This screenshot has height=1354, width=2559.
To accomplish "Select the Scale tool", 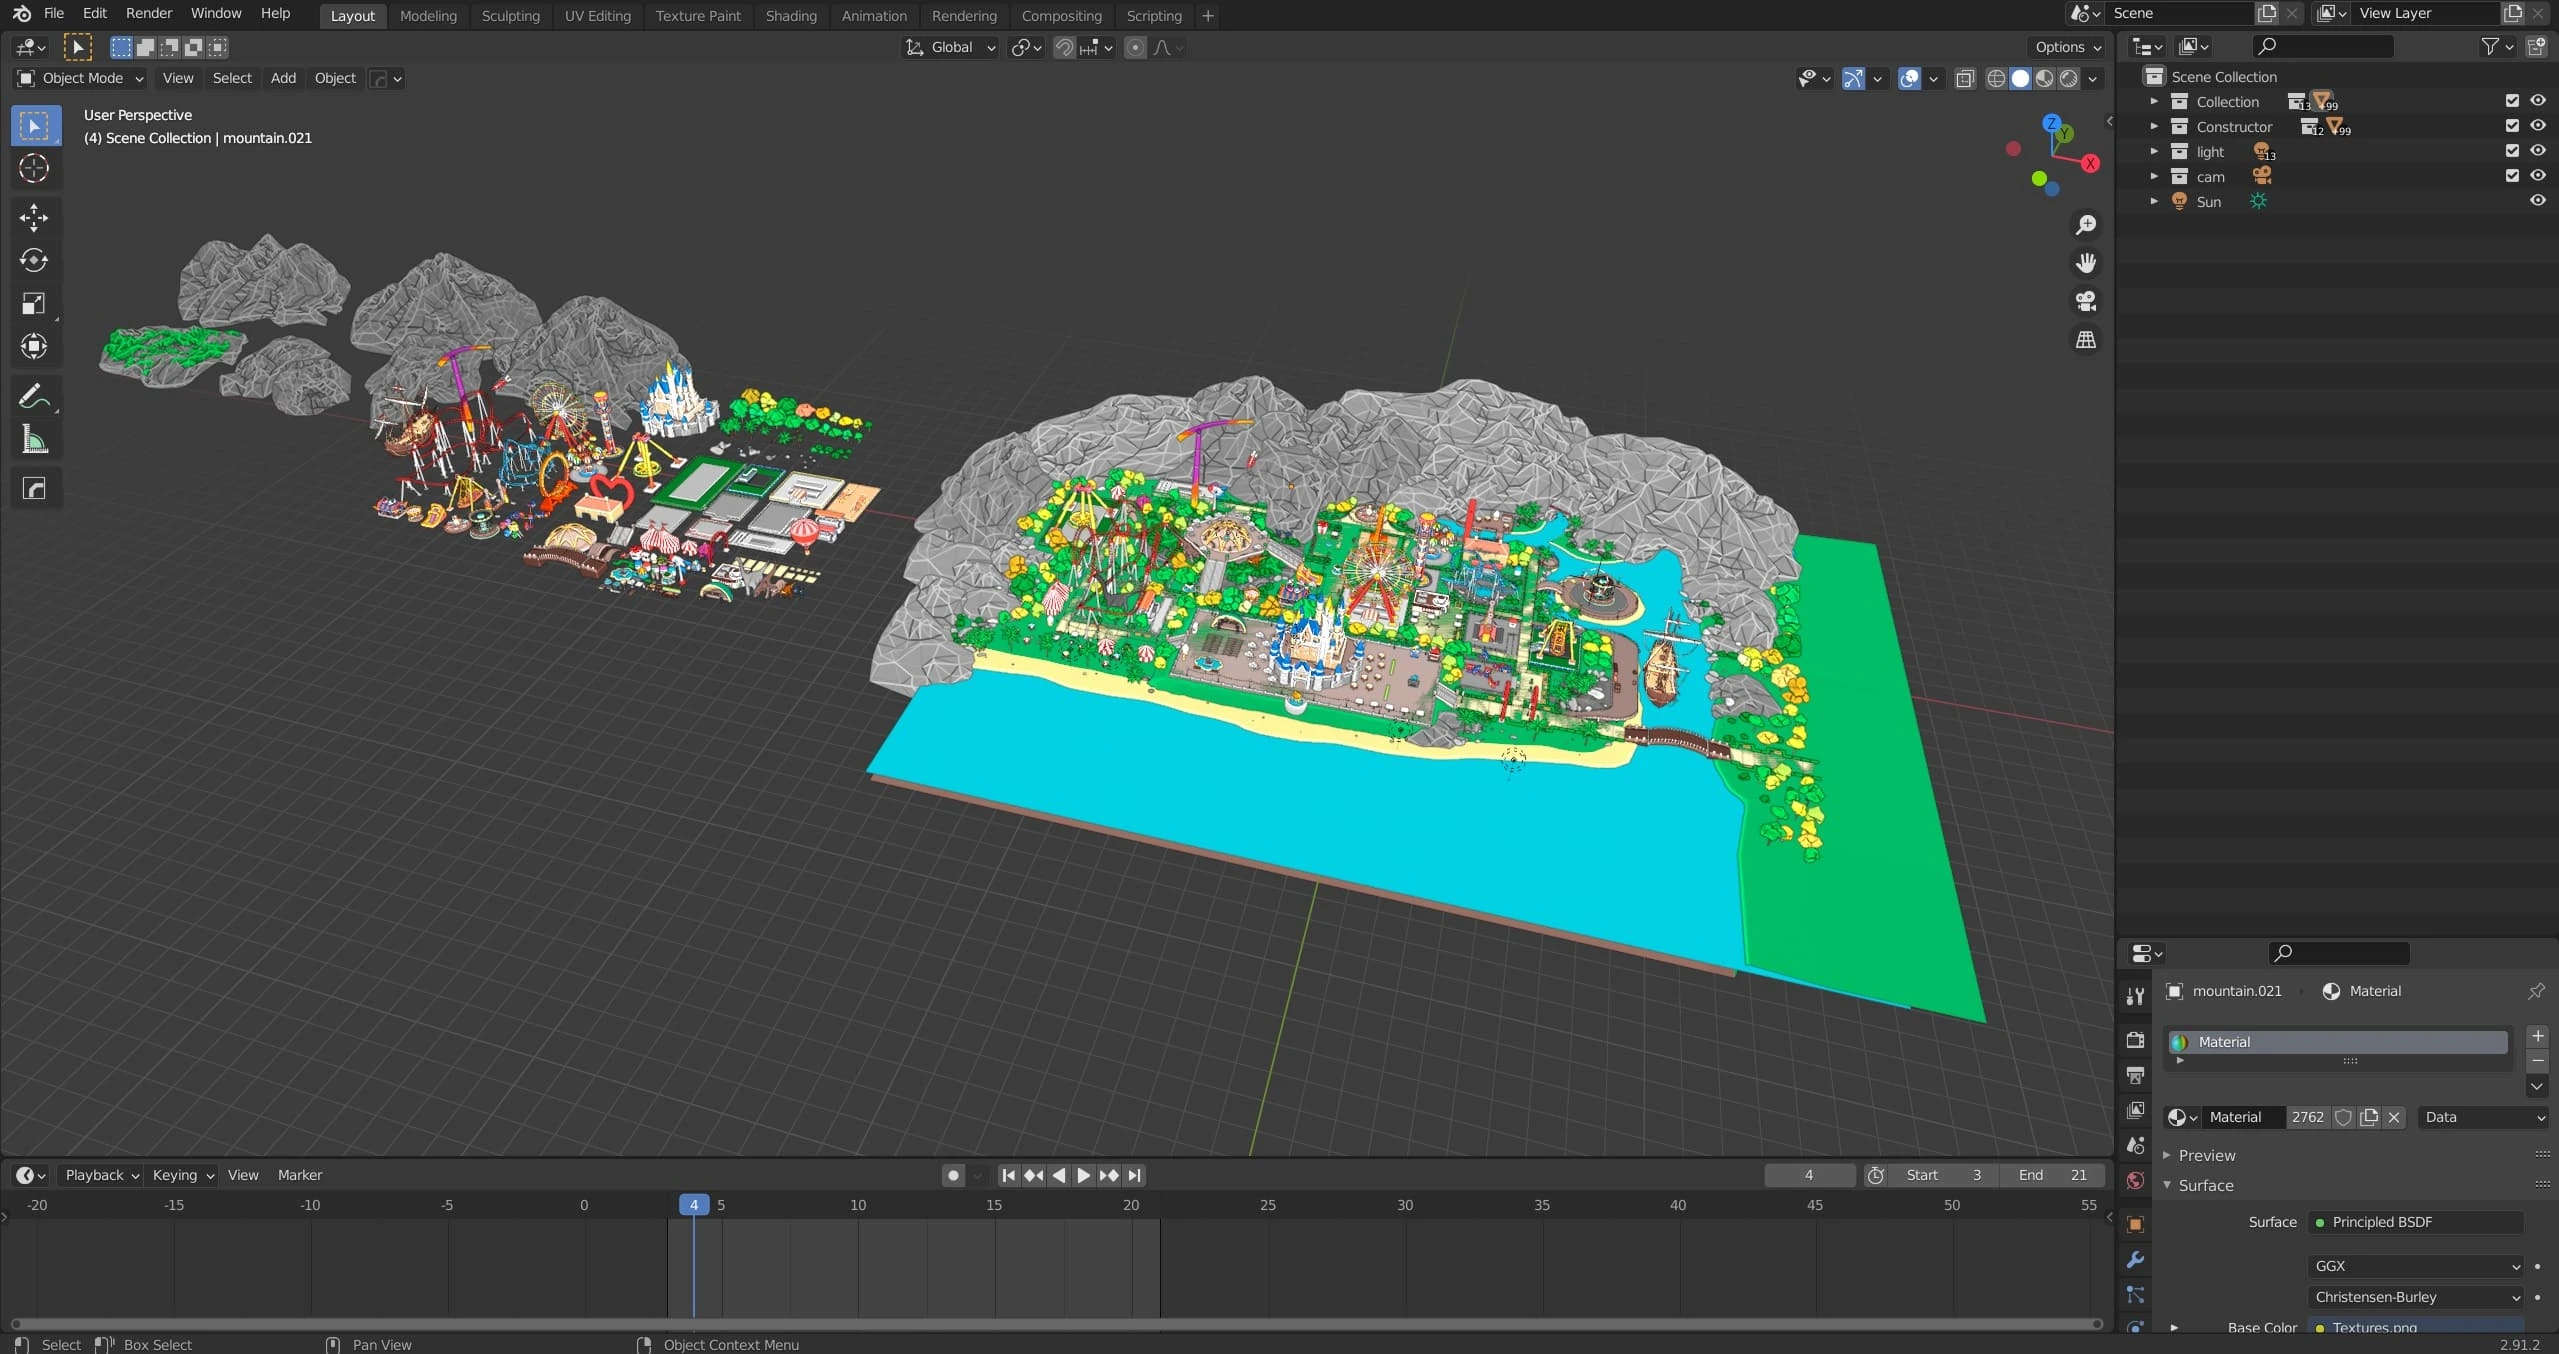I will (34, 303).
